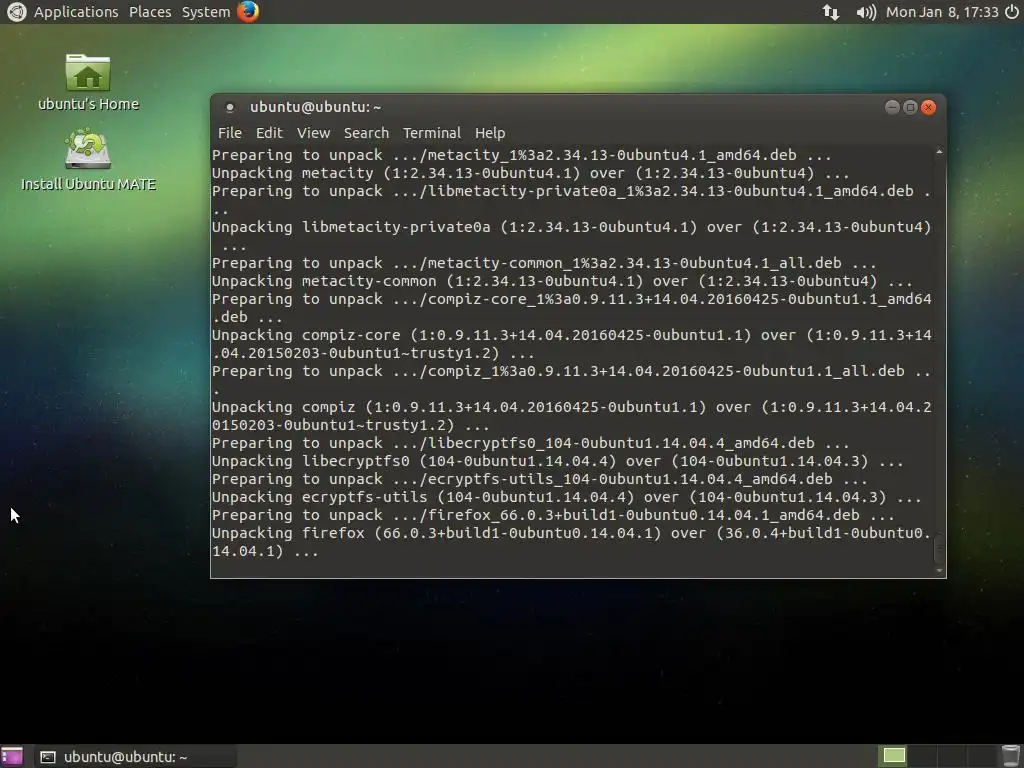Launch Firefox from the top panel
The image size is (1024, 768).
click(248, 12)
